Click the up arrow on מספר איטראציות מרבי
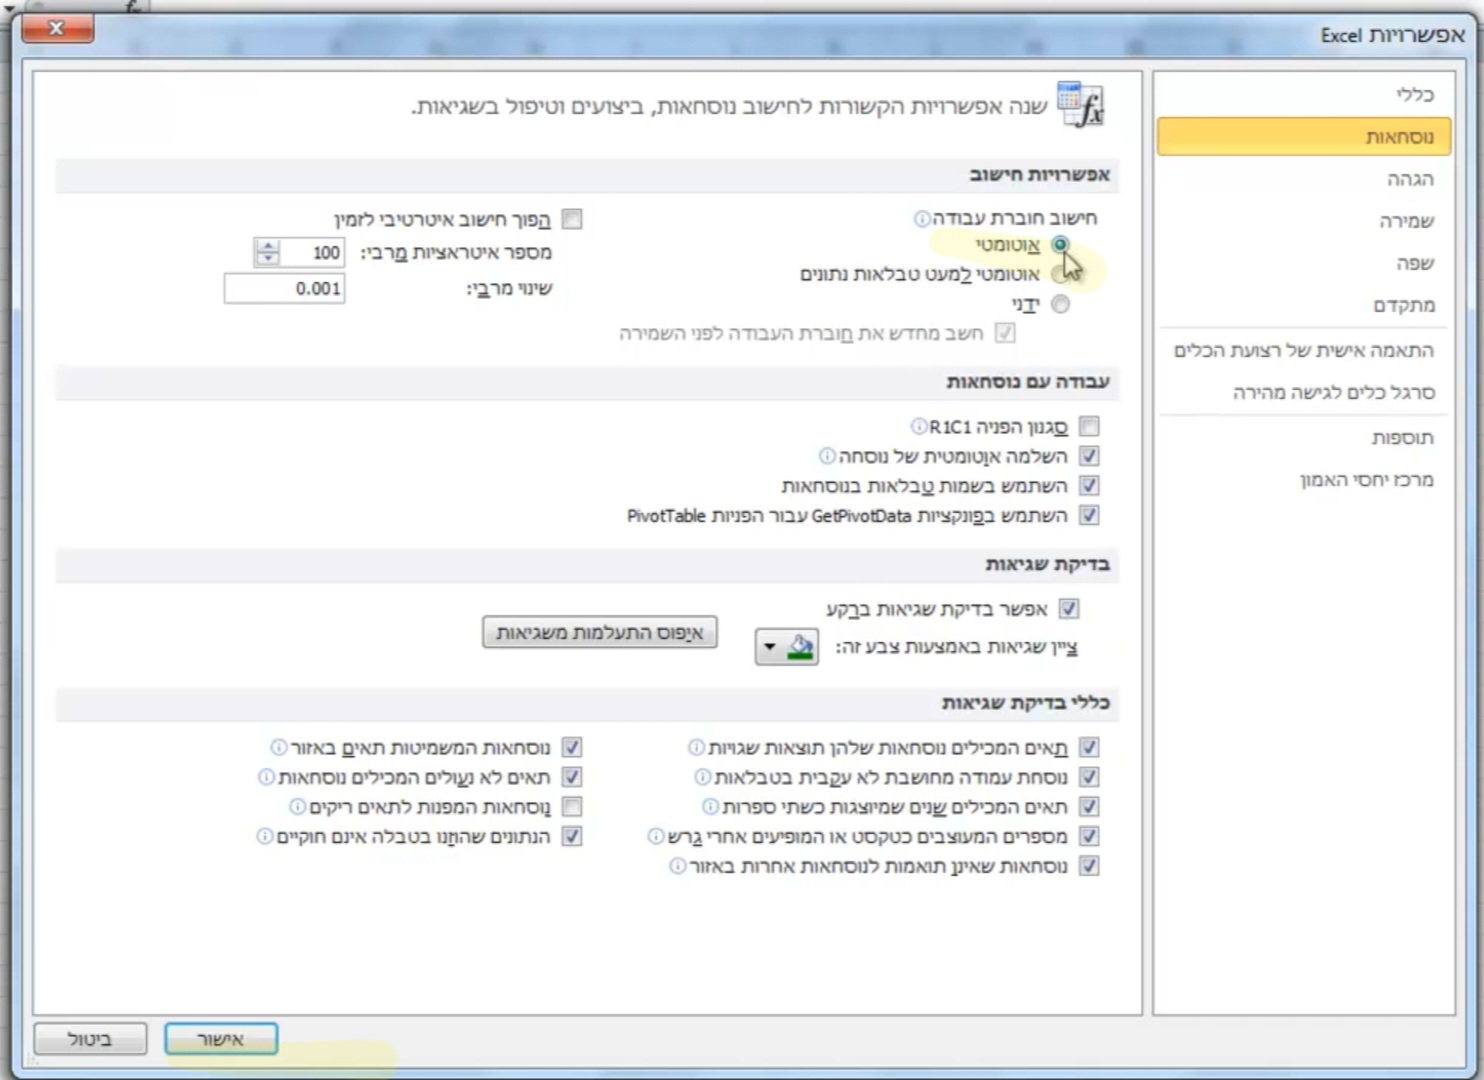This screenshot has height=1080, width=1484. pyautogui.click(x=267, y=247)
